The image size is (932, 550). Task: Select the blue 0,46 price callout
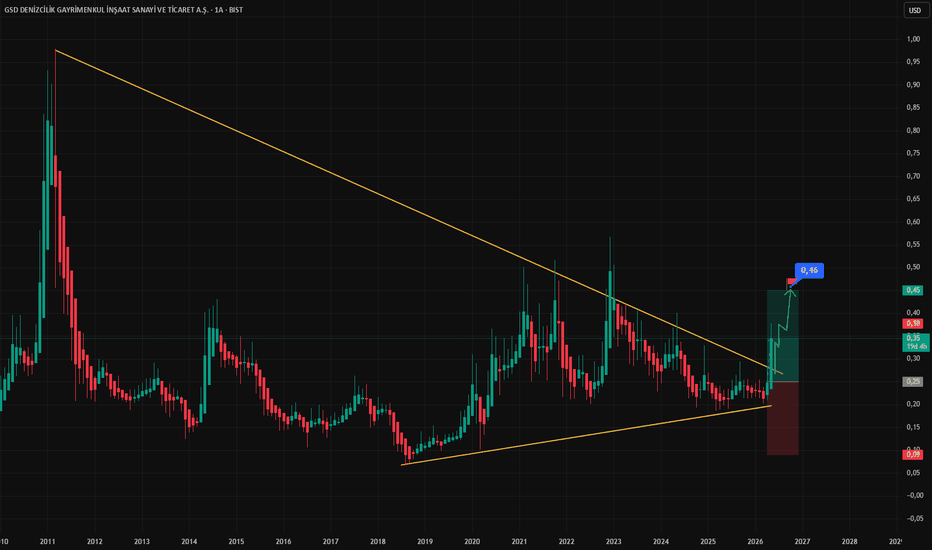tap(809, 271)
